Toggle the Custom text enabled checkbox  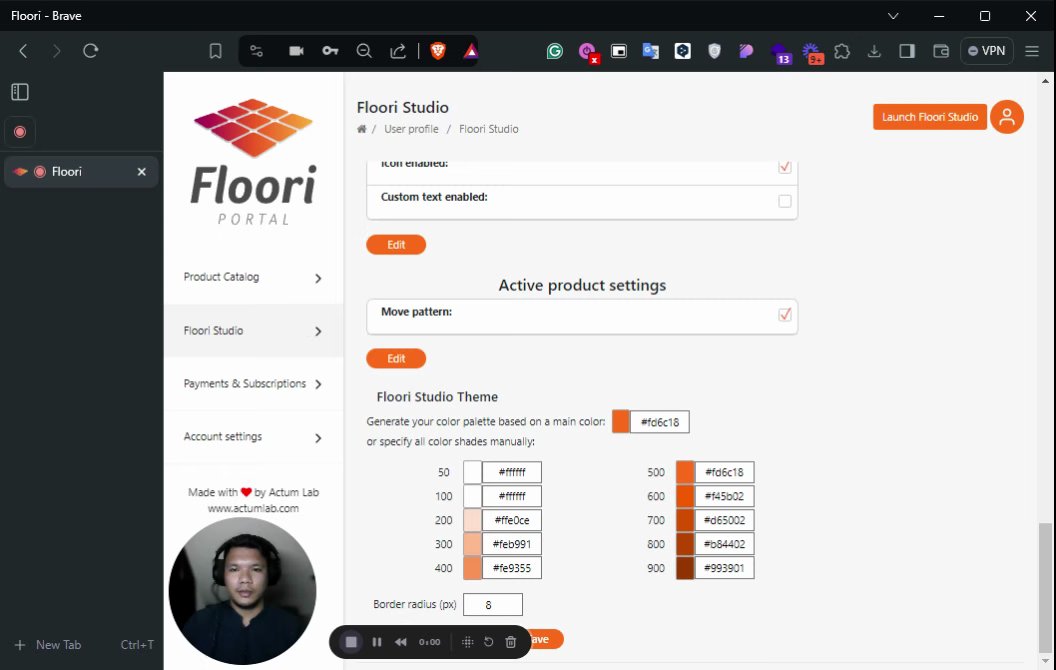pos(785,201)
